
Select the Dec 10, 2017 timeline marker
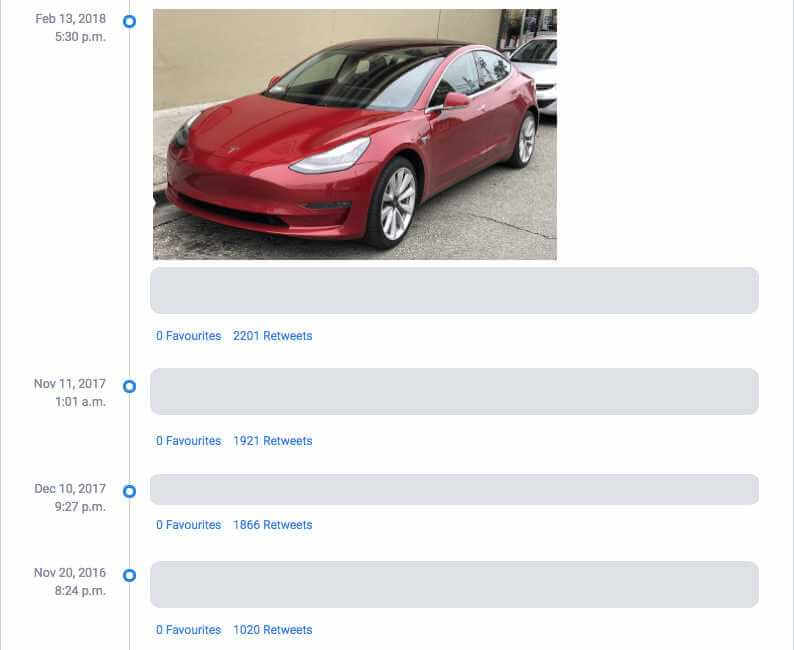129,491
